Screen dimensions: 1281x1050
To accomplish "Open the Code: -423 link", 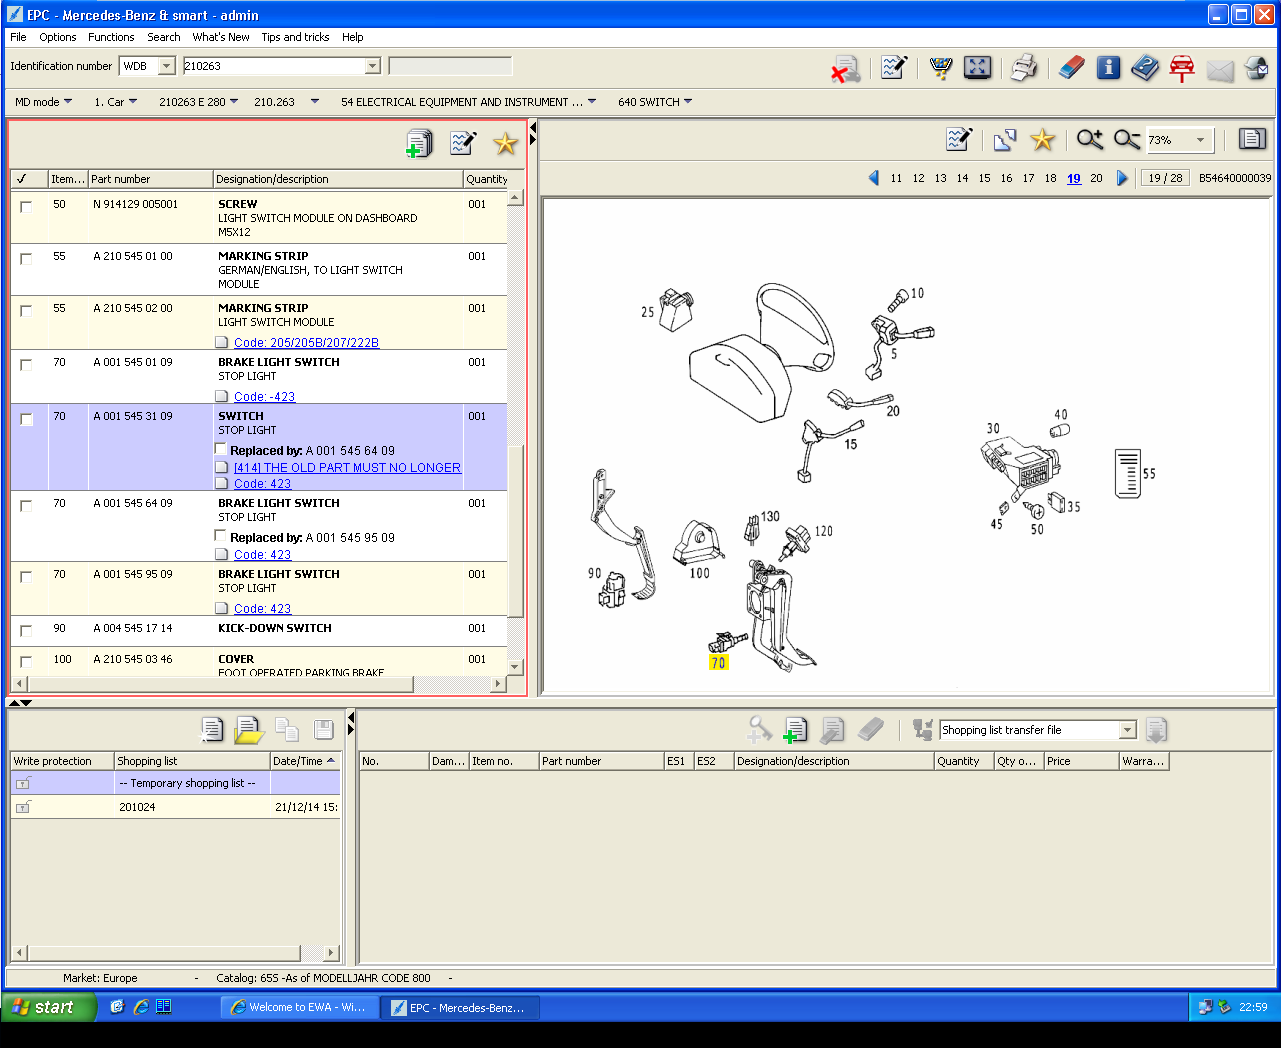I will pos(264,397).
